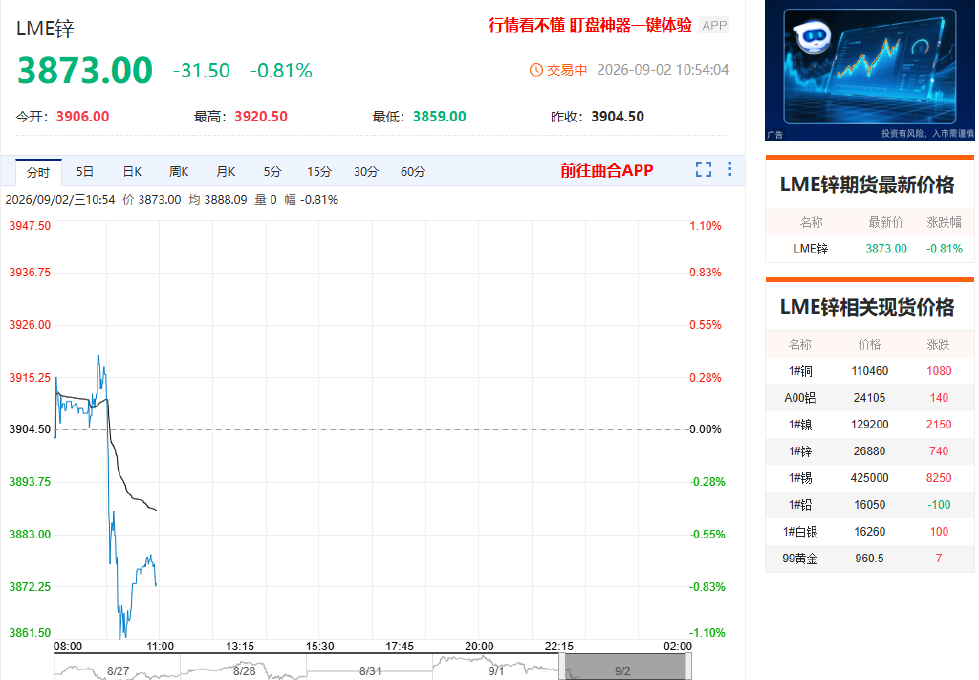Switch to the 日K chart tab
This screenshot has width=979, height=680.
(x=132, y=172)
